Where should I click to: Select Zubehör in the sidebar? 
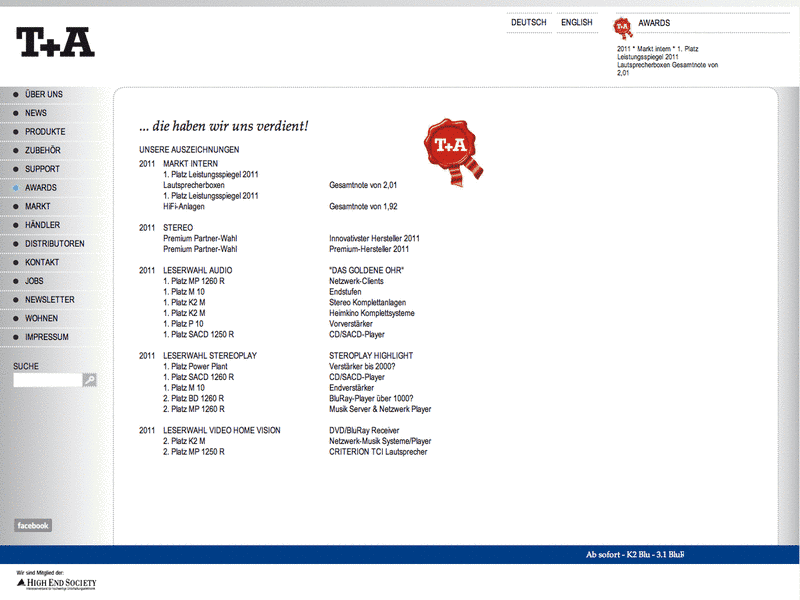42,150
